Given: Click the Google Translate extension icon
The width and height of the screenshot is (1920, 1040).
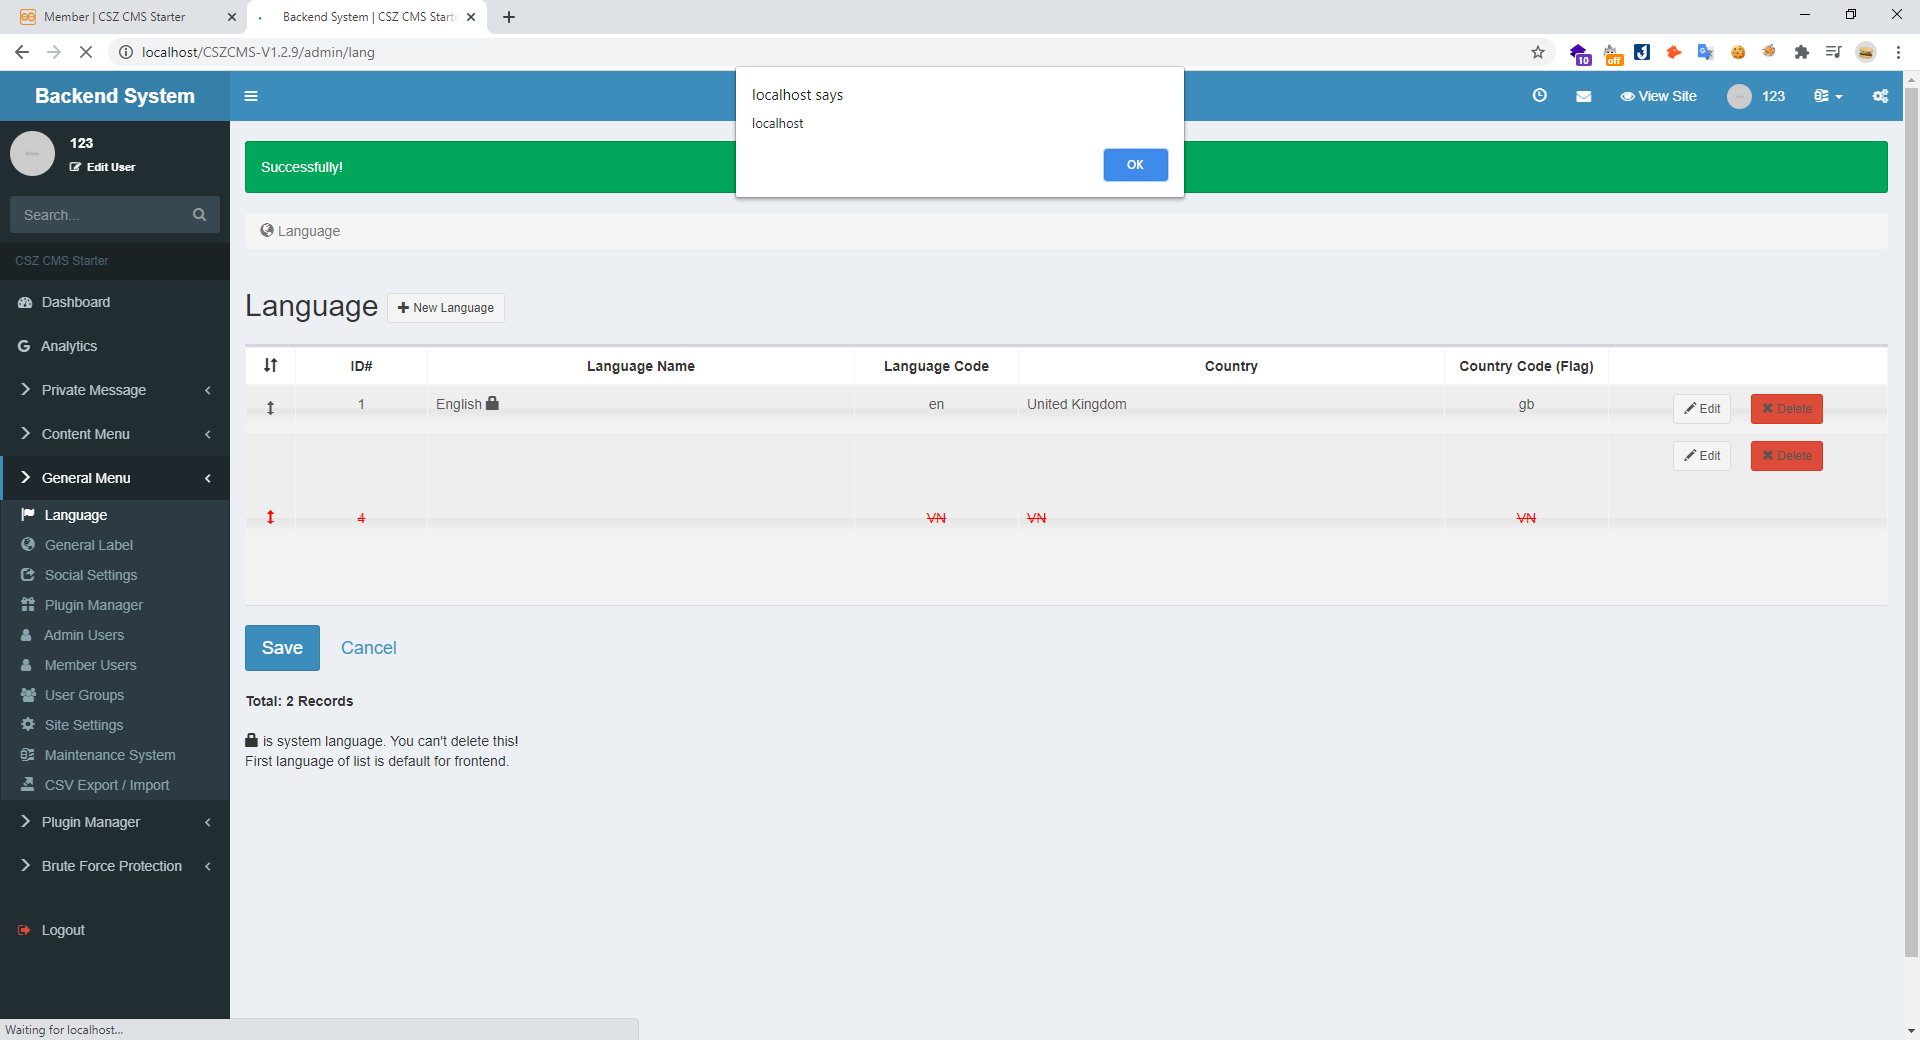Looking at the screenshot, I should (x=1706, y=52).
